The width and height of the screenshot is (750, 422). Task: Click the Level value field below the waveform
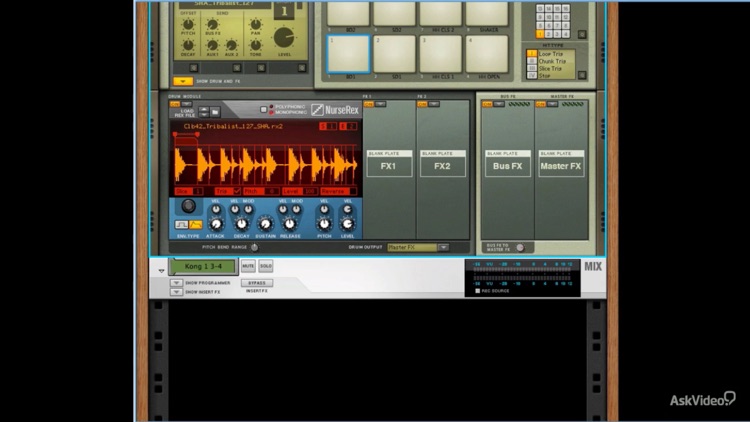[x=310, y=191]
